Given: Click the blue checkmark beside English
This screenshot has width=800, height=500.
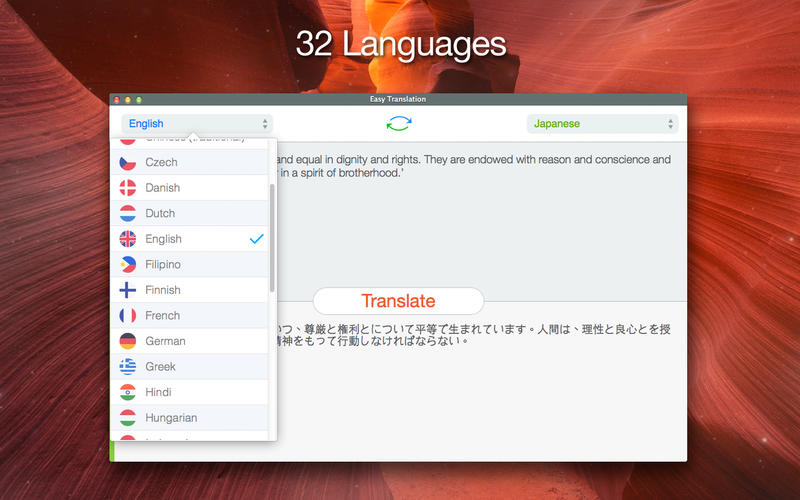Looking at the screenshot, I should click(257, 238).
